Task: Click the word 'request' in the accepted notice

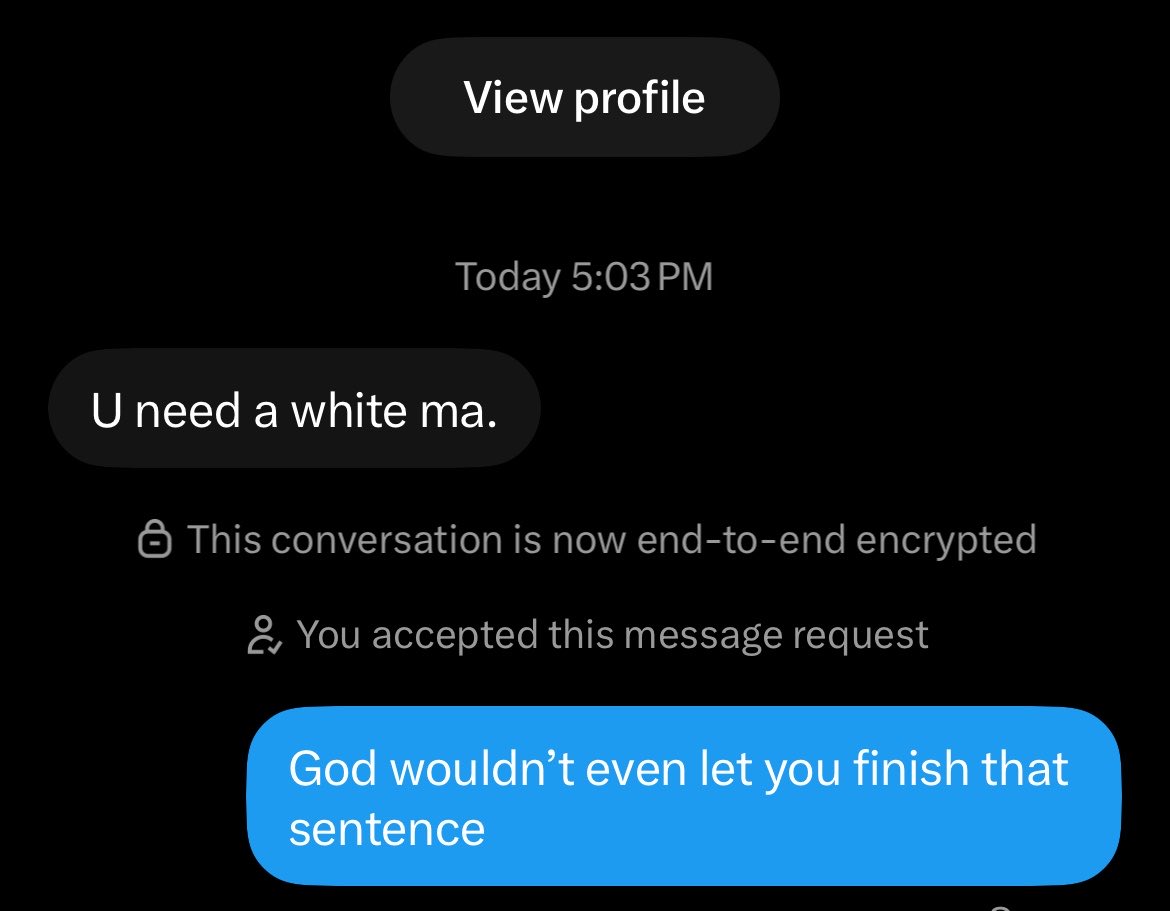Action: tap(860, 636)
